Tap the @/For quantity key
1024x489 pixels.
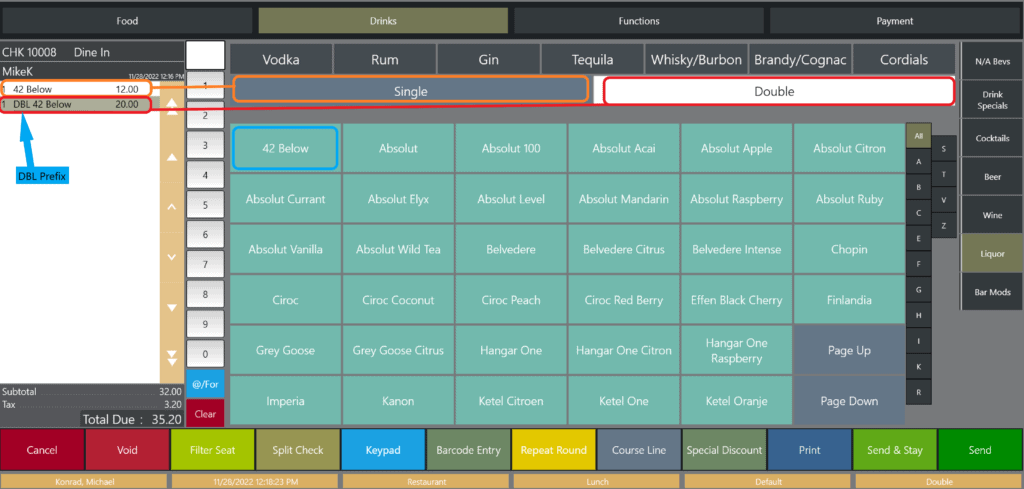point(205,385)
